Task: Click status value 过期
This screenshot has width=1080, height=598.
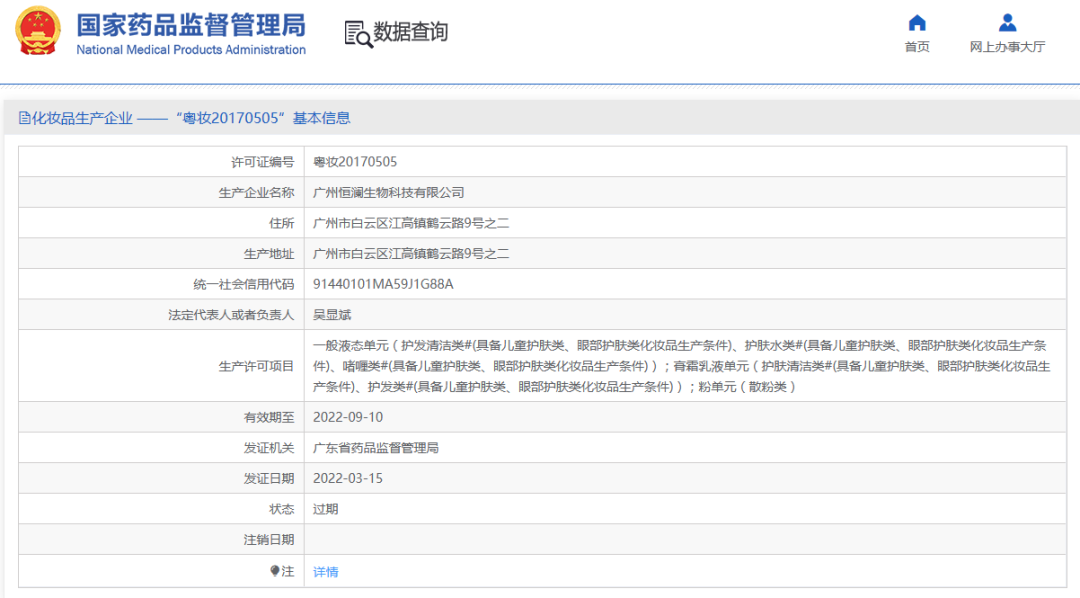Action: click(x=326, y=509)
